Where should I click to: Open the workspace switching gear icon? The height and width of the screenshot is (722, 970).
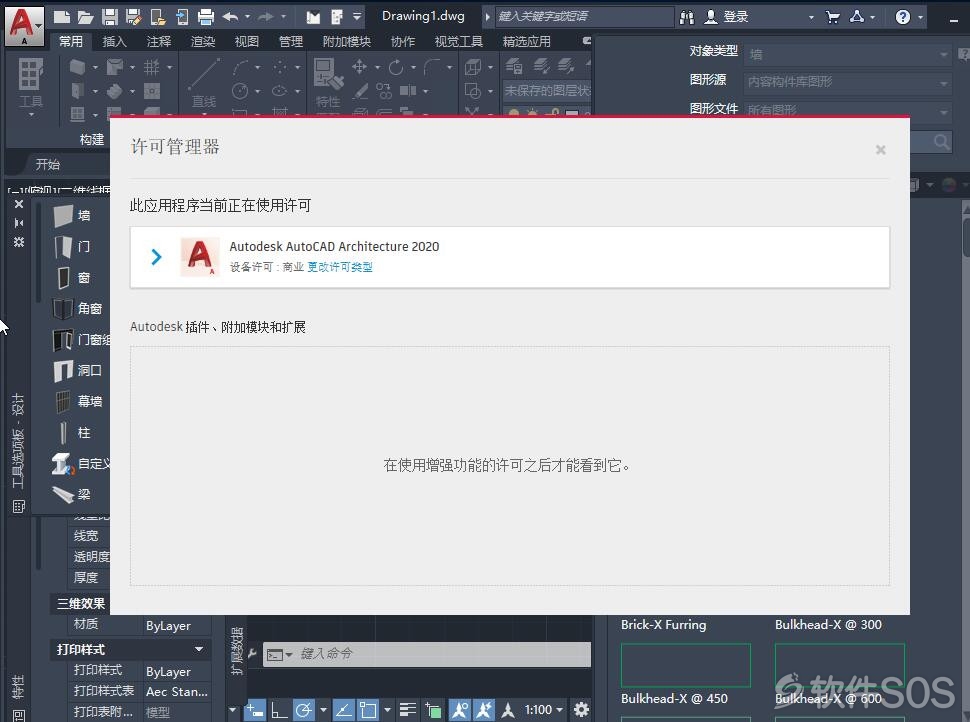[581, 710]
